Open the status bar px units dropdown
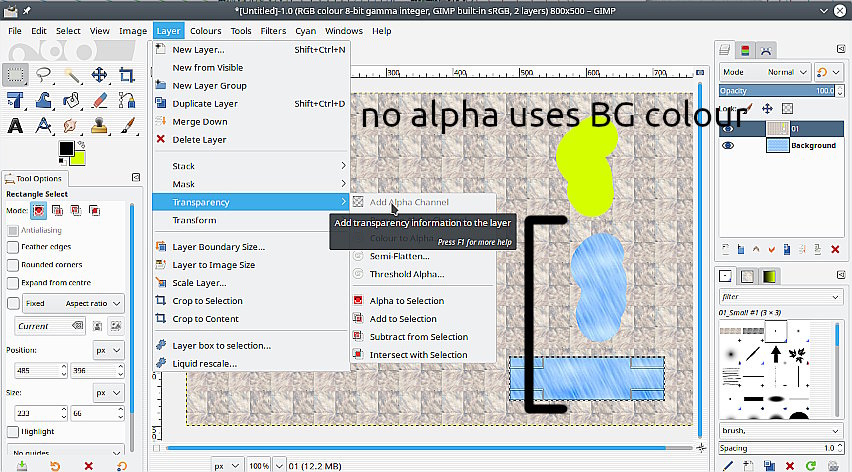The width and height of the screenshot is (852, 472). point(227,465)
